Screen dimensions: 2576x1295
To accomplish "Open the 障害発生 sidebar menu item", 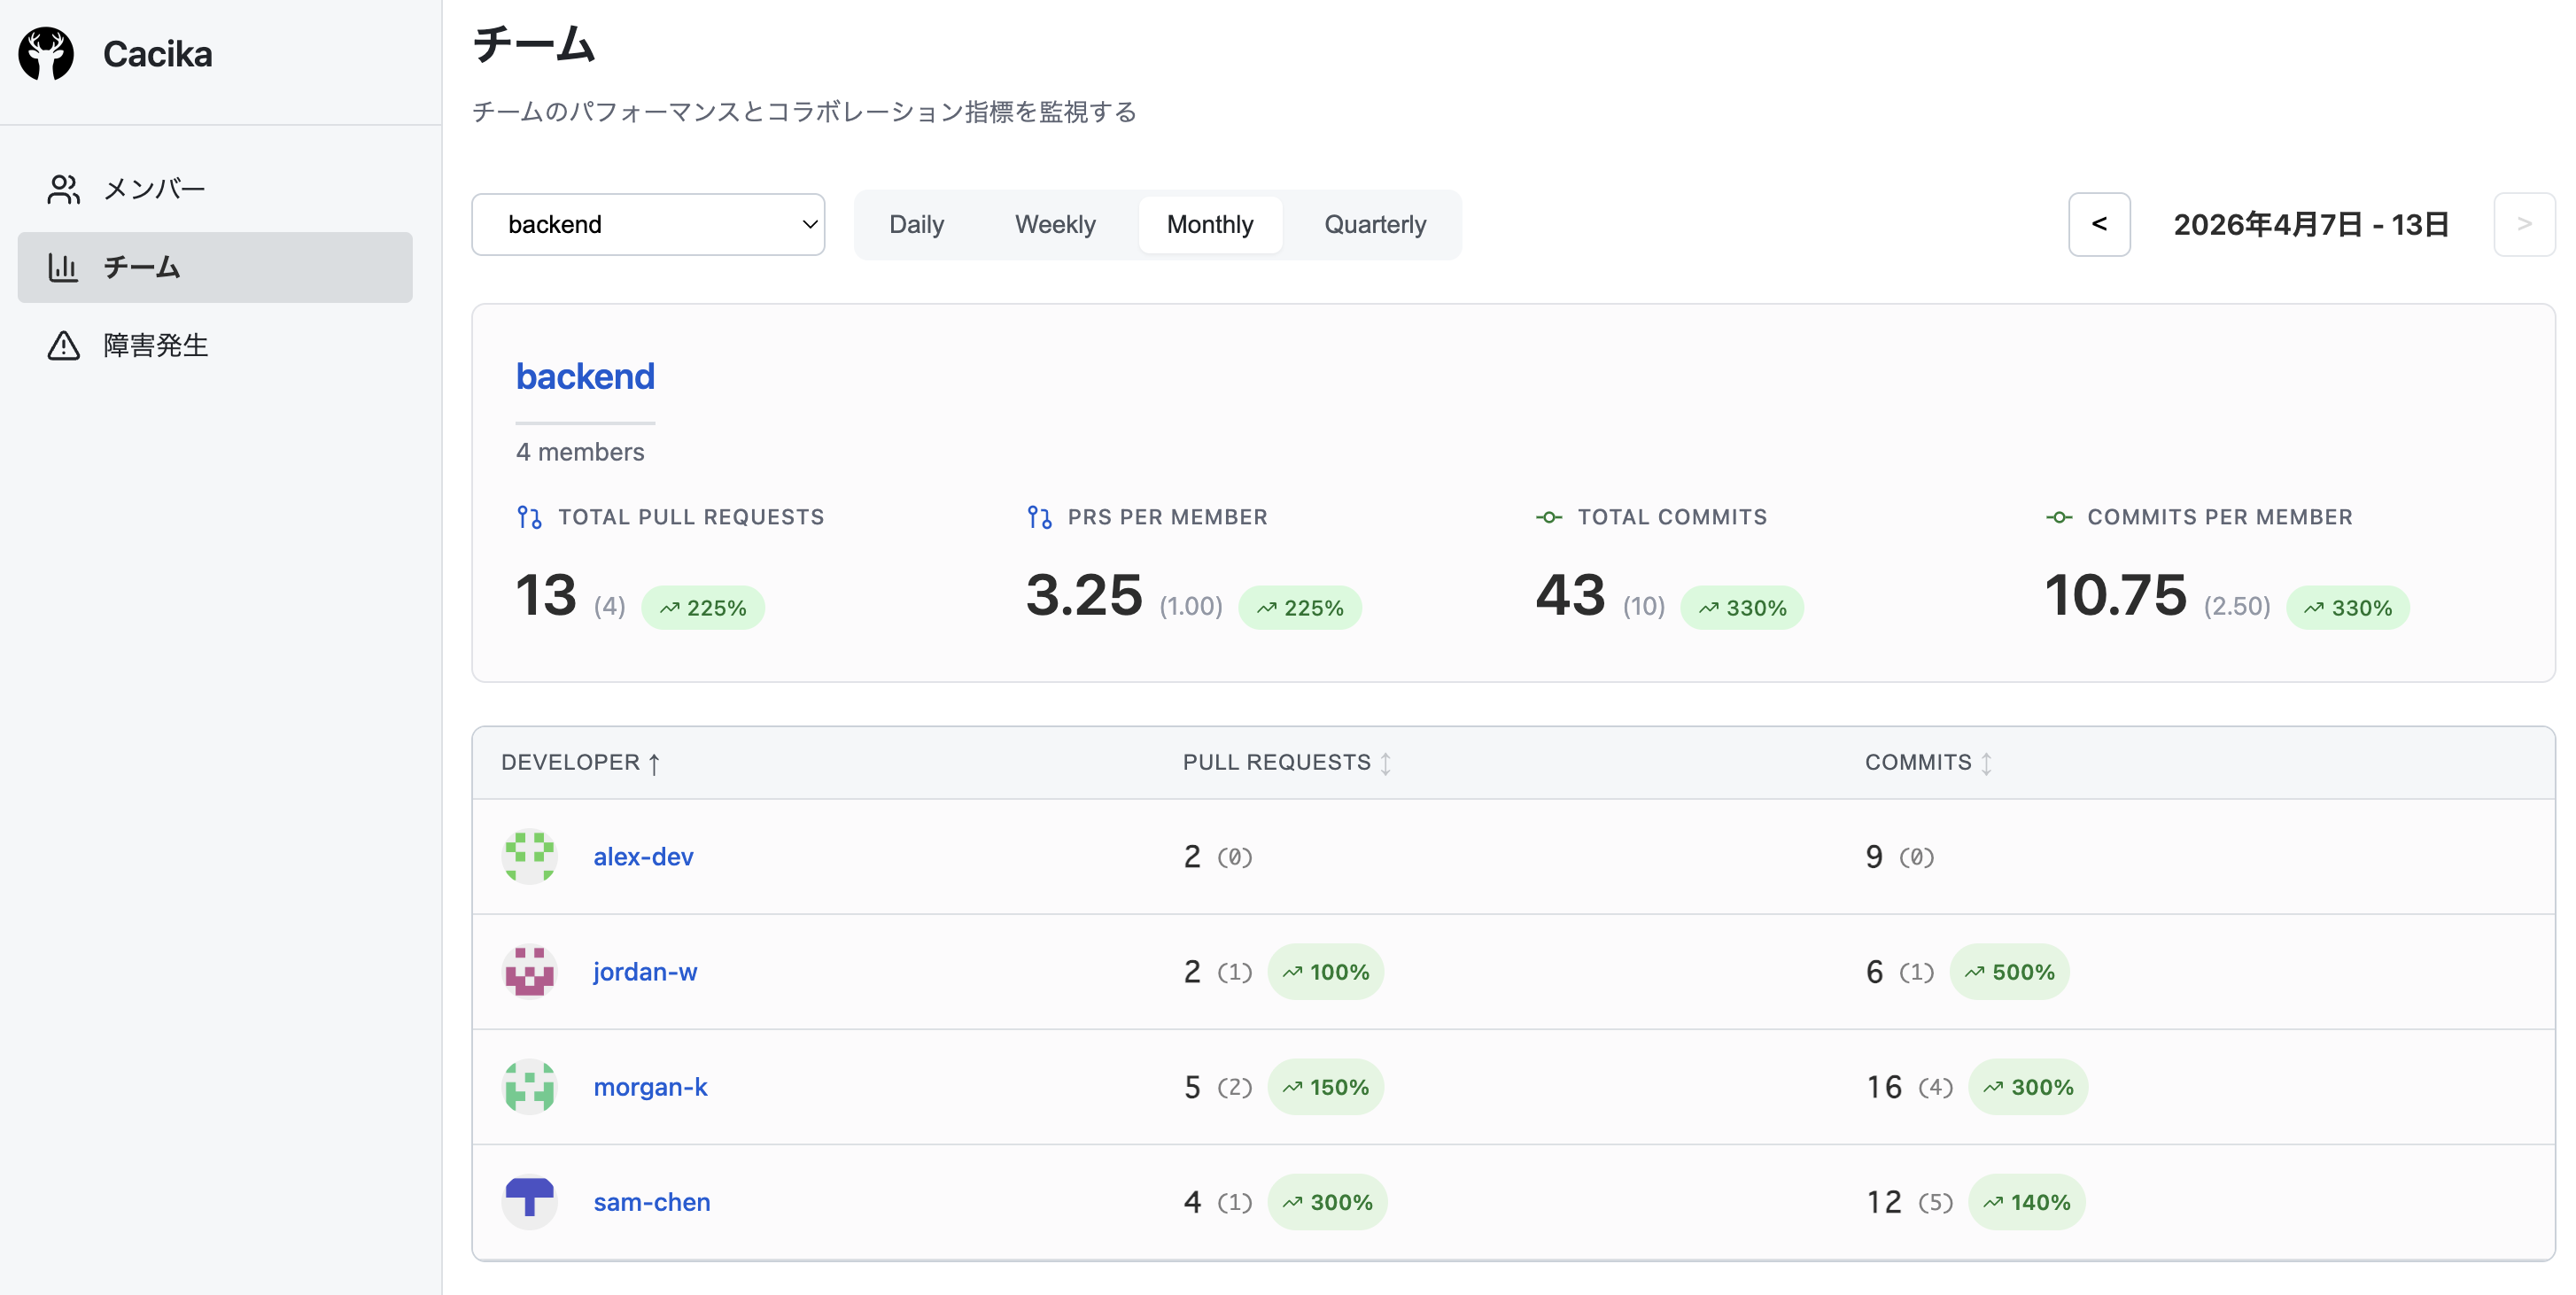I will coord(155,345).
